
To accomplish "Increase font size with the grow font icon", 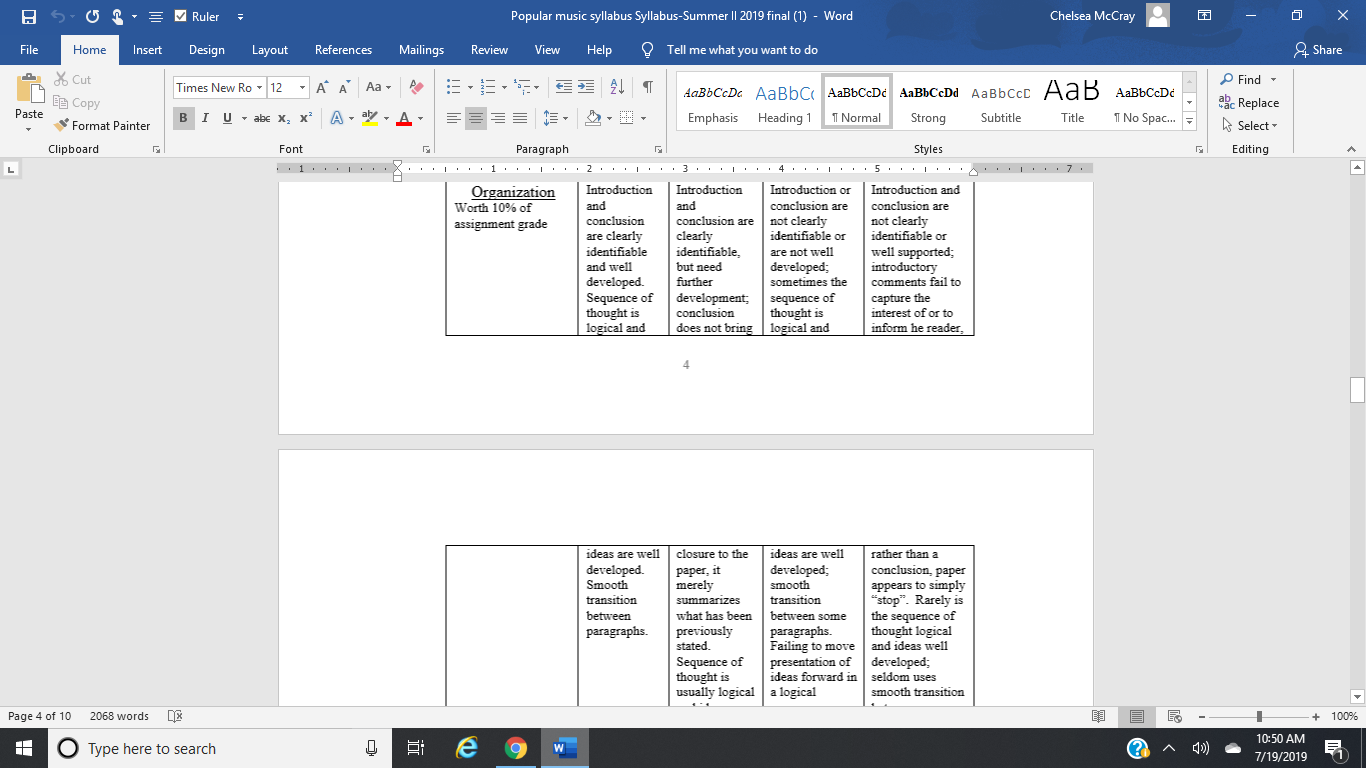I will coord(322,88).
